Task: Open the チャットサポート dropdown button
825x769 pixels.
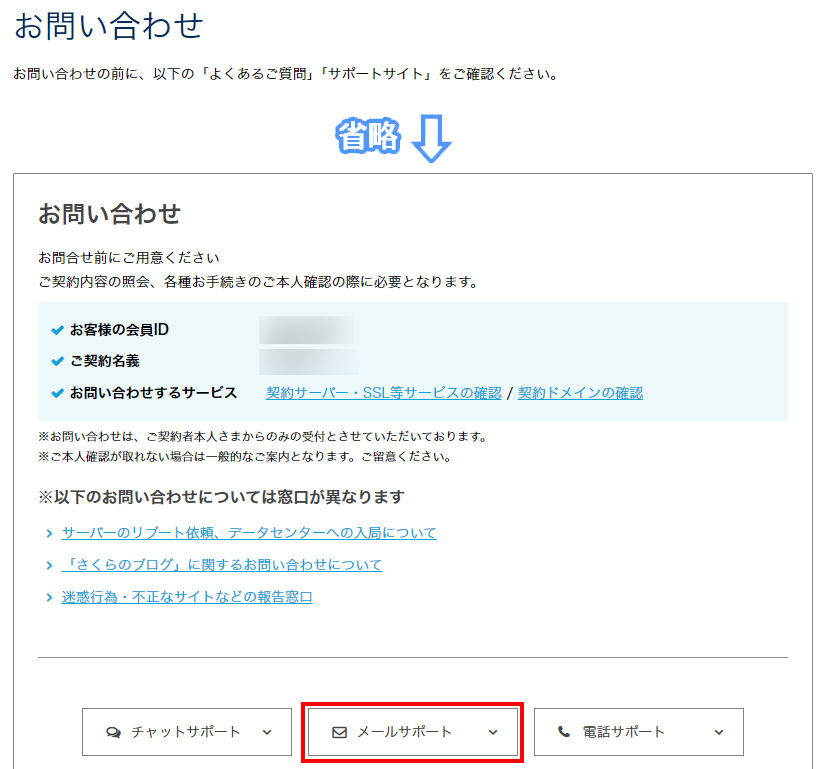Action: [187, 732]
